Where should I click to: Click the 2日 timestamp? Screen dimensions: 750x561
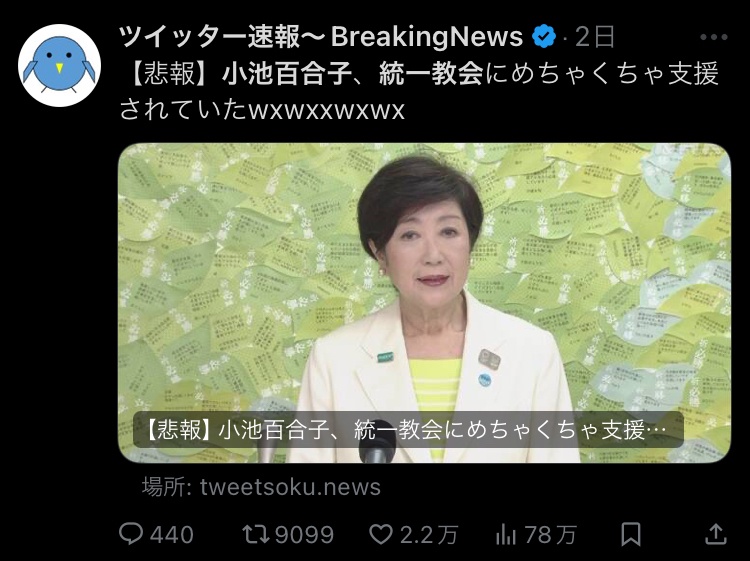[595, 37]
